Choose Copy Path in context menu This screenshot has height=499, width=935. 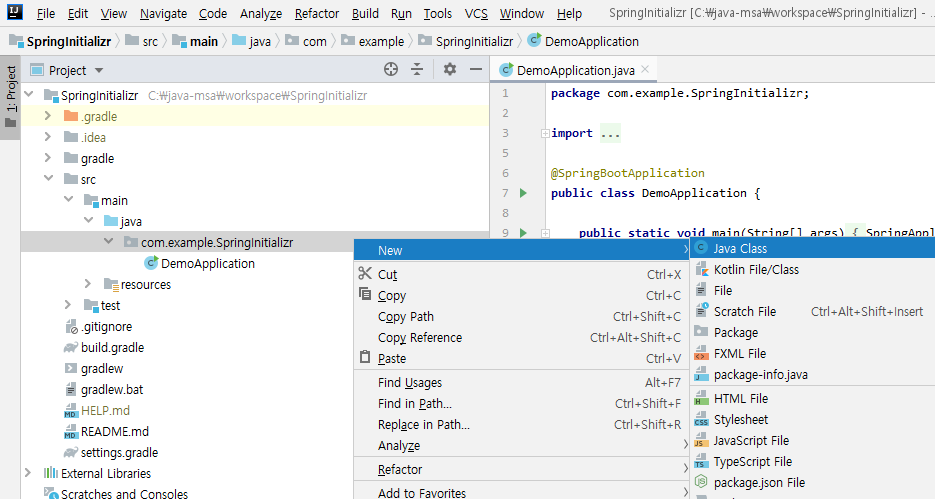tap(521, 317)
